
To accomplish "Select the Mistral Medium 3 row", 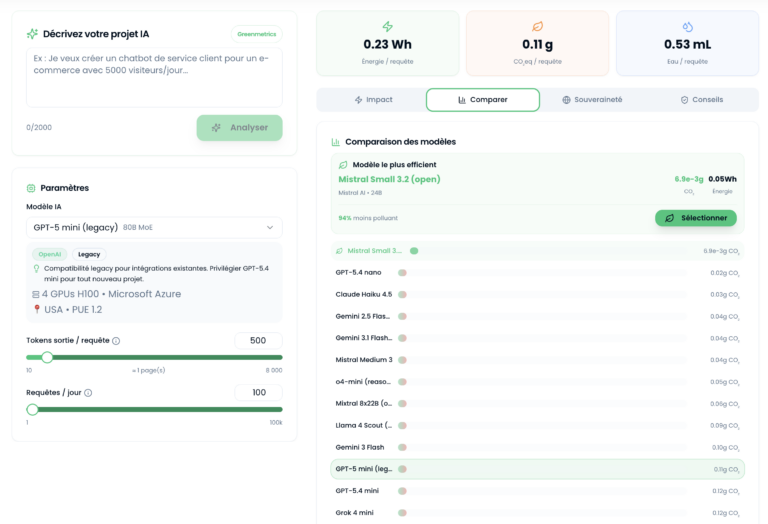I will tap(537, 360).
